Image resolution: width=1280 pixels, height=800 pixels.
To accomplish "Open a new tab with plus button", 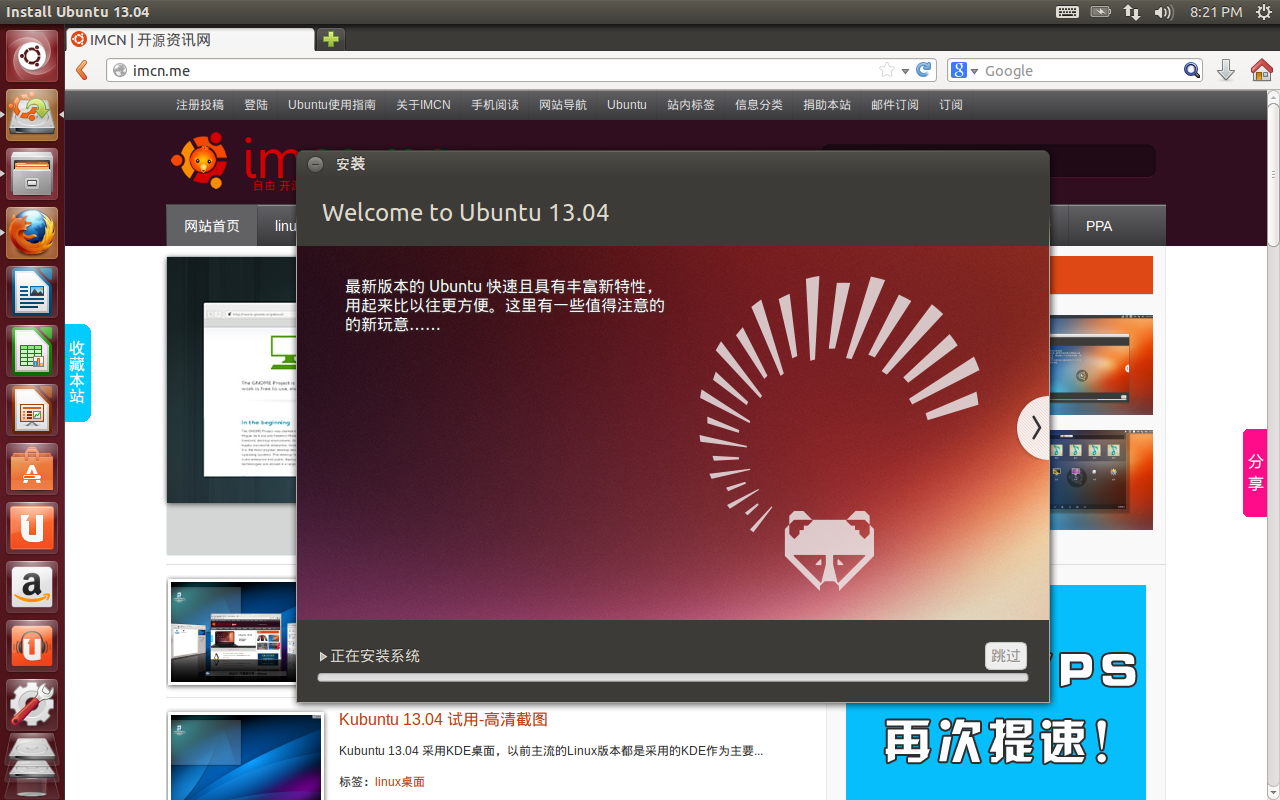I will click(x=331, y=39).
